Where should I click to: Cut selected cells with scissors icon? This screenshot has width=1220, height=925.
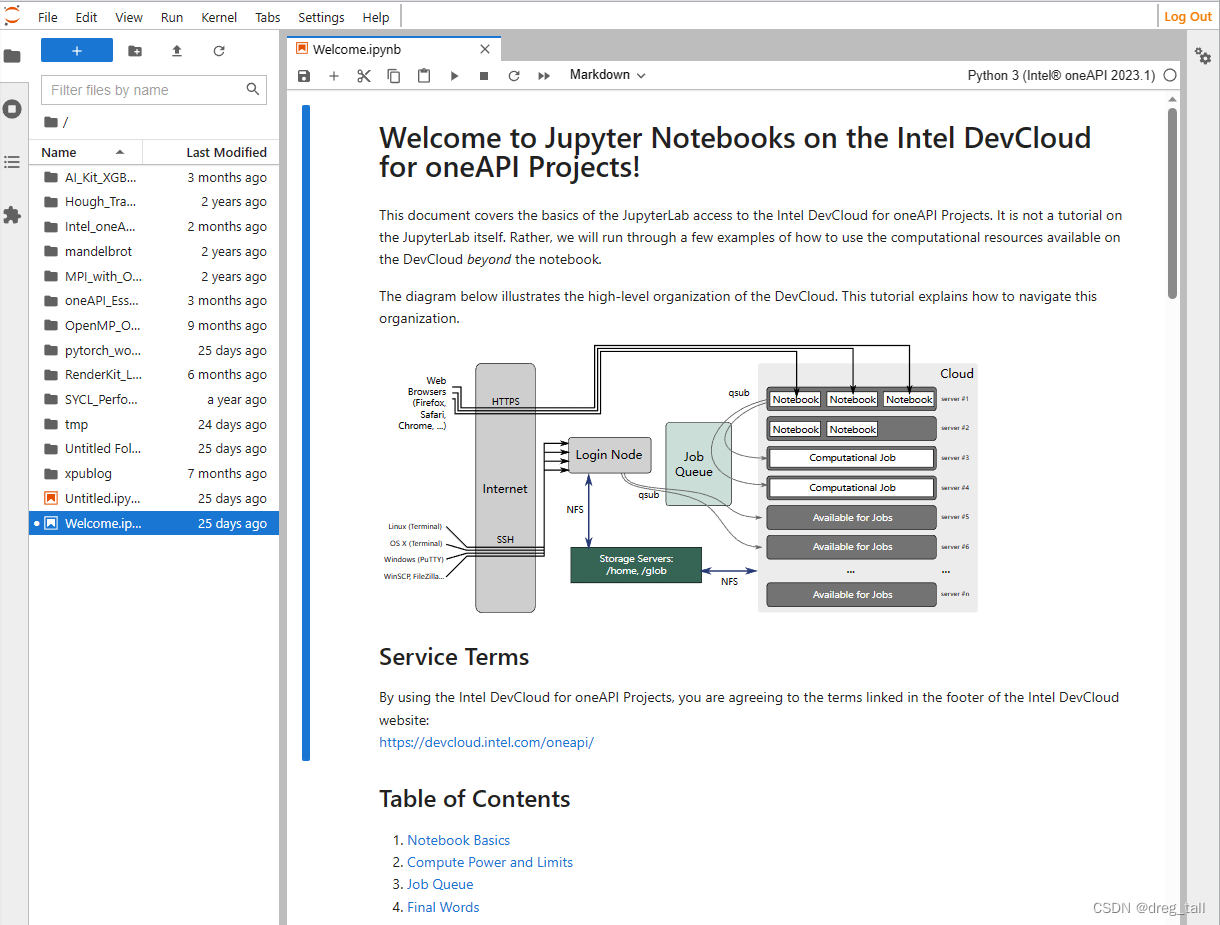coord(364,76)
